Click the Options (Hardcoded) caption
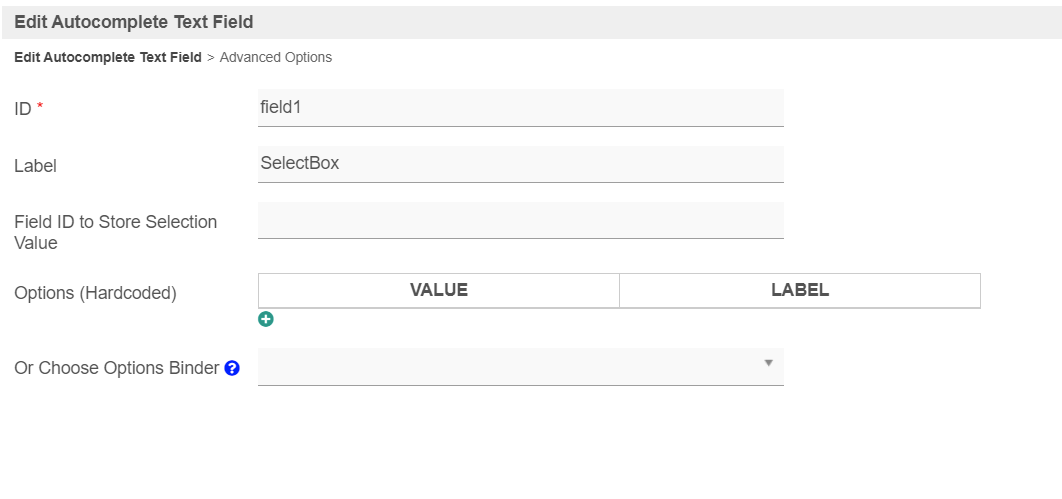Screen dimensions: 1062x499 95,293
